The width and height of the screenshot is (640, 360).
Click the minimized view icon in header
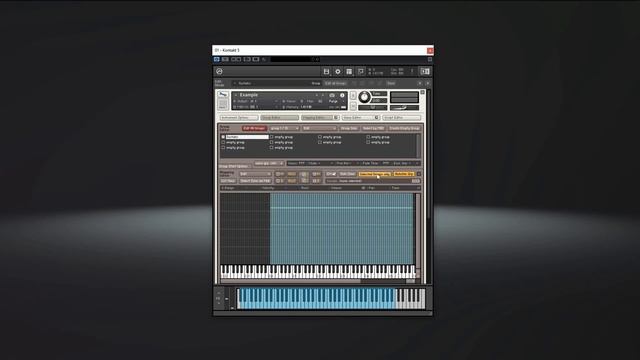(x=360, y=71)
